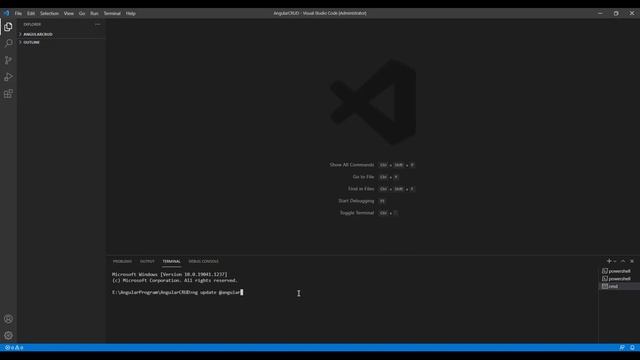Click the Microsoft Windows version line

[170, 274]
